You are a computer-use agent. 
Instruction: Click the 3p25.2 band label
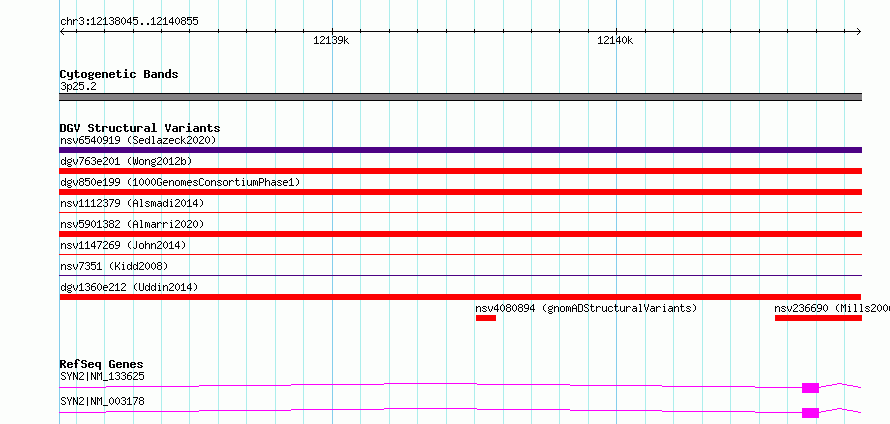pos(77,87)
